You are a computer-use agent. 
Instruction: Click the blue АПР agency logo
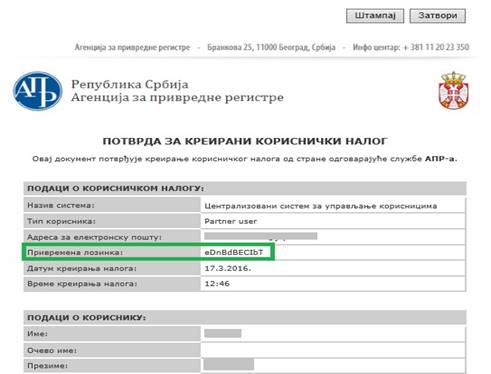click(38, 91)
